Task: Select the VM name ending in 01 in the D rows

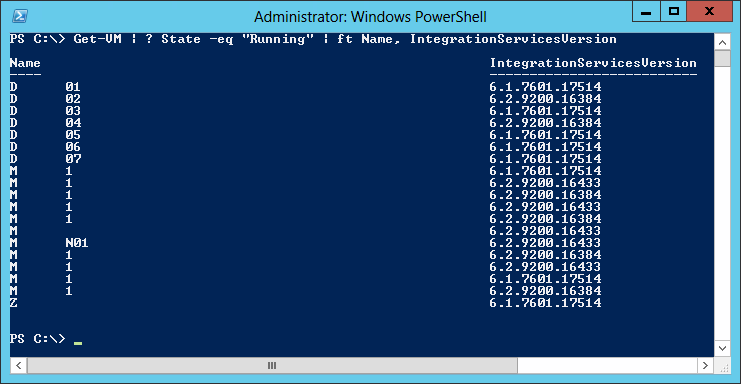Action: pyautogui.click(x=45, y=87)
